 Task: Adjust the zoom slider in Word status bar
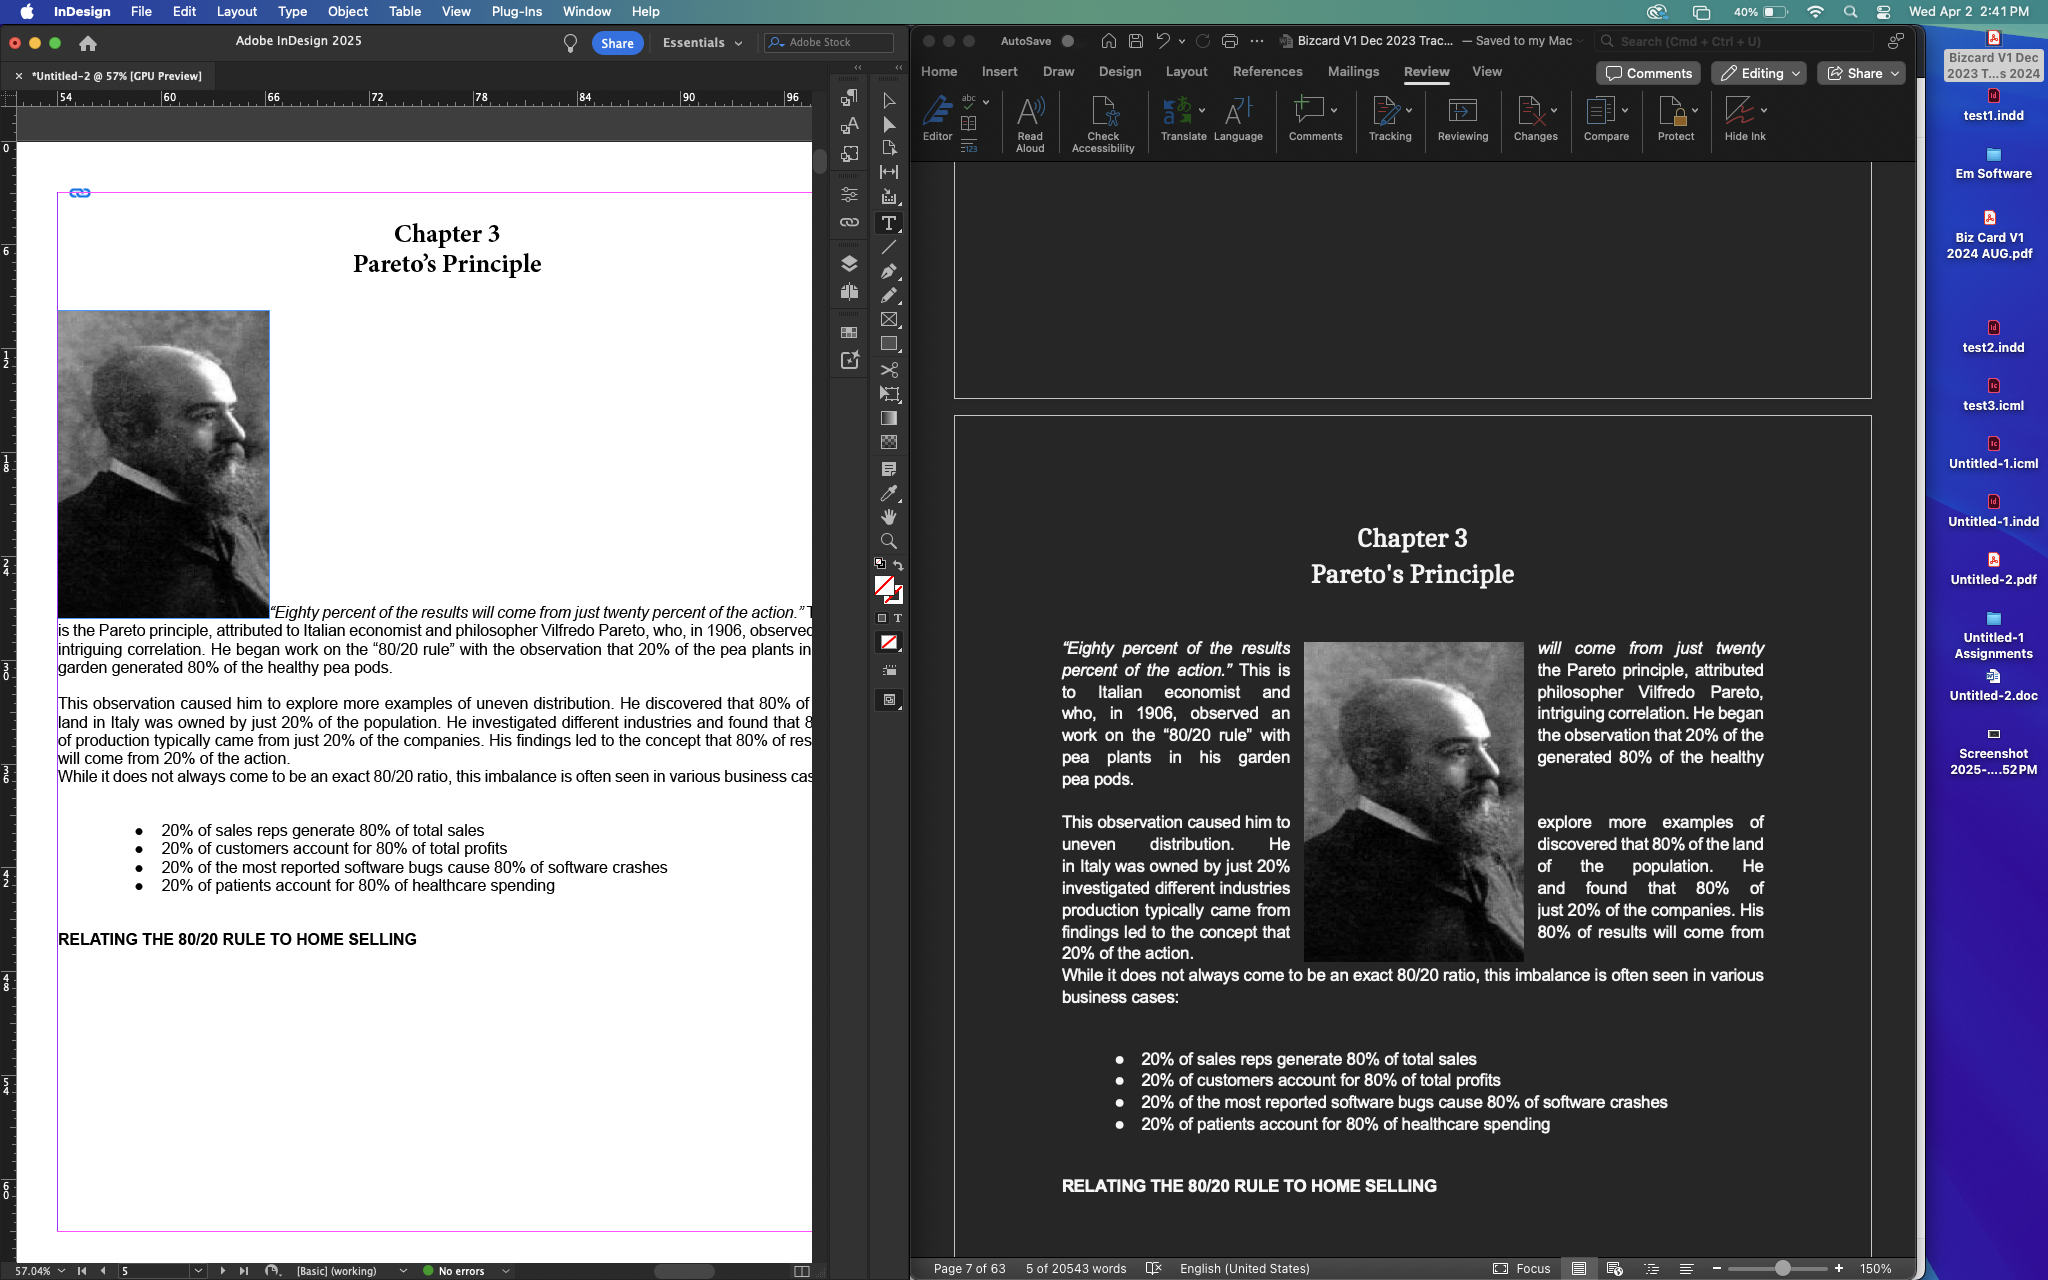point(1783,1268)
